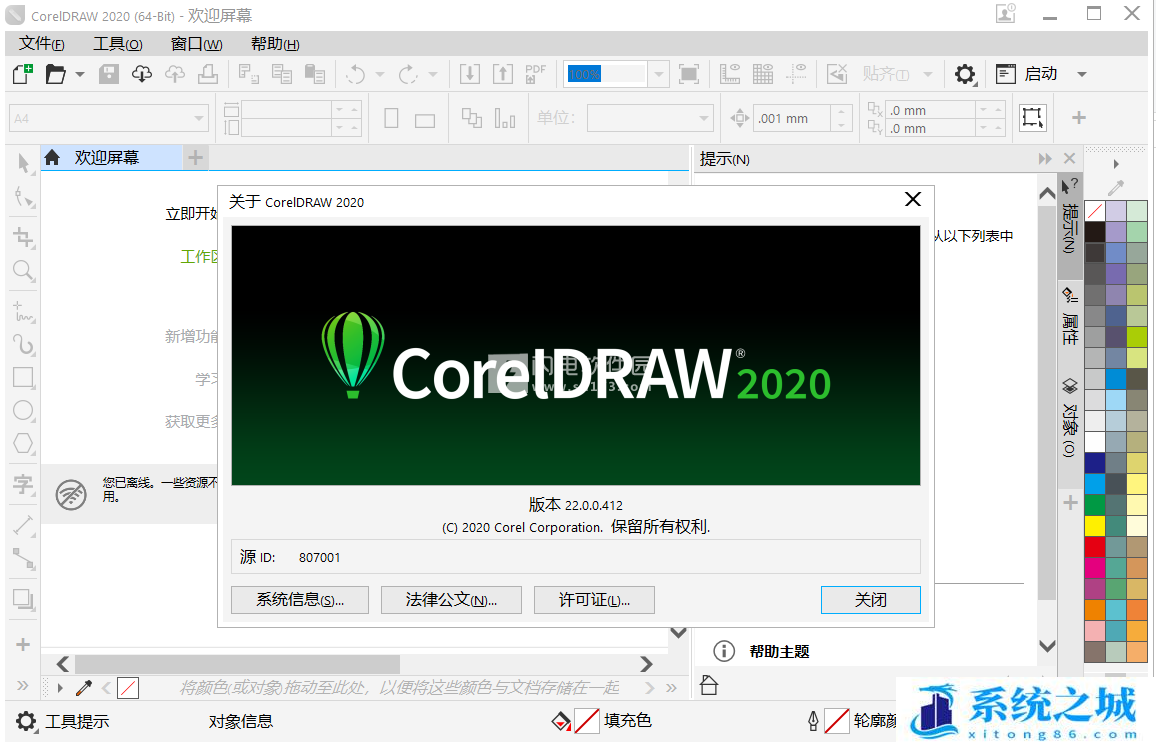
Task: Click the Open folder icon
Action: pyautogui.click(x=55, y=74)
